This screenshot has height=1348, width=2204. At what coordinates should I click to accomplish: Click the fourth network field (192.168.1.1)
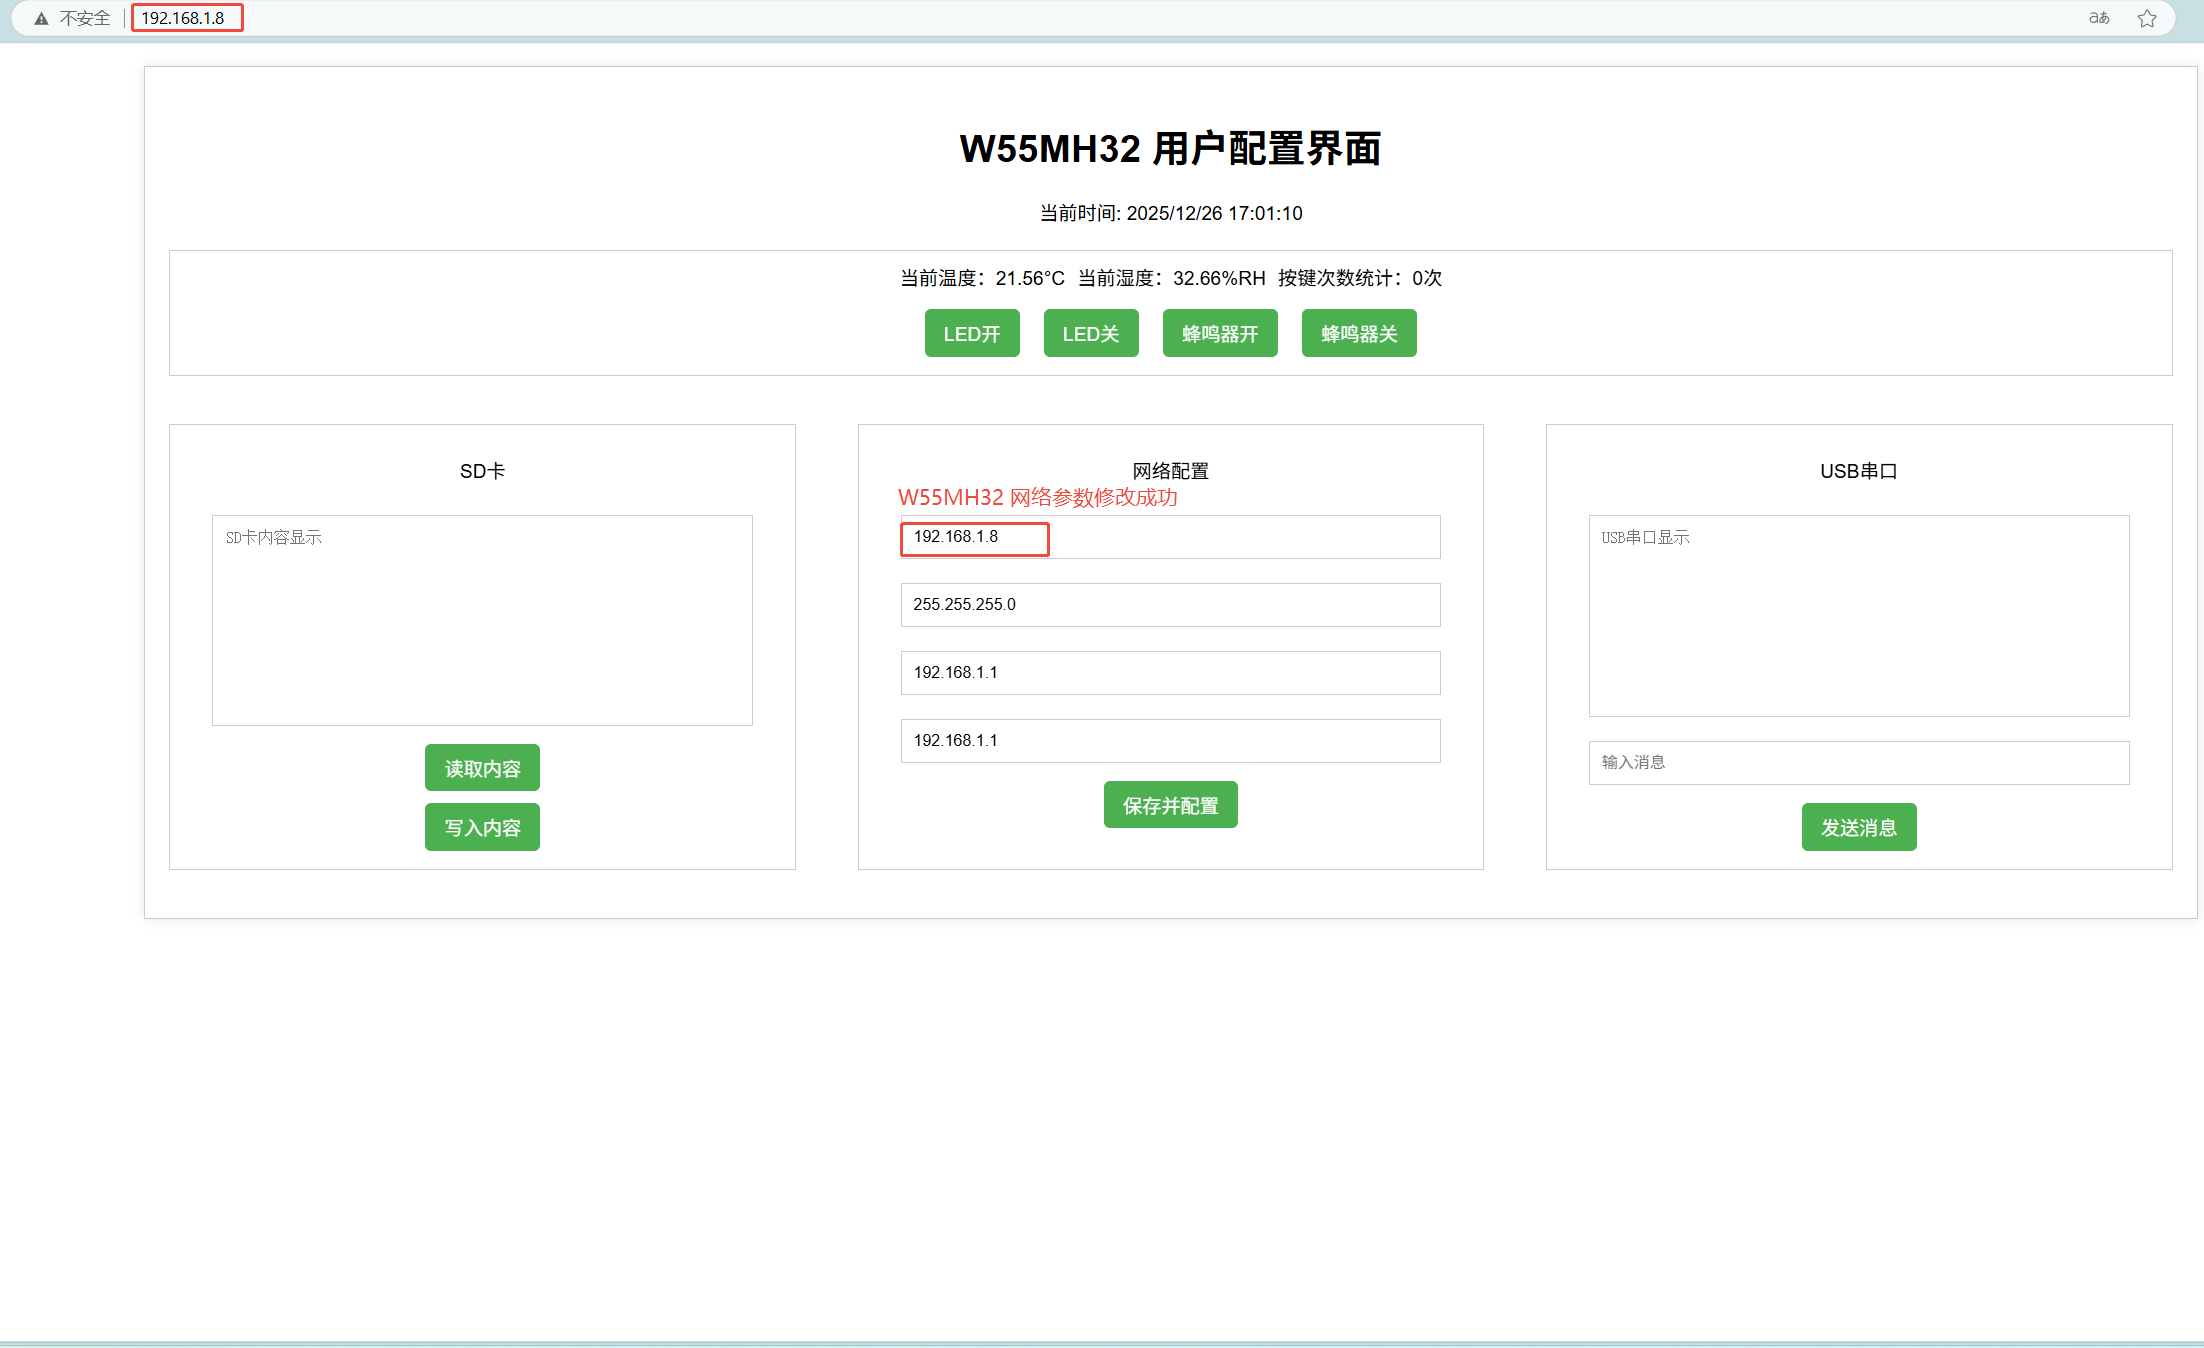click(x=1170, y=741)
